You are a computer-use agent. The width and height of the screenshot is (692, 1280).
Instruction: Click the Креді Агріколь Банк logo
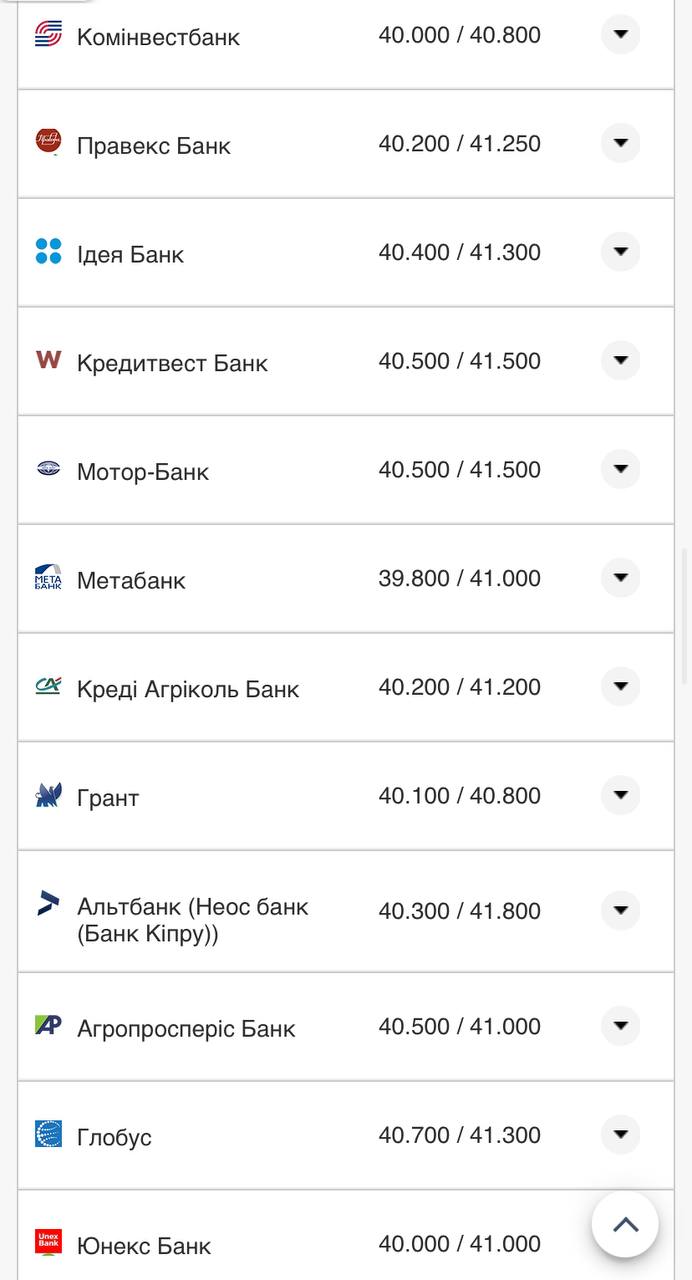(x=48, y=686)
